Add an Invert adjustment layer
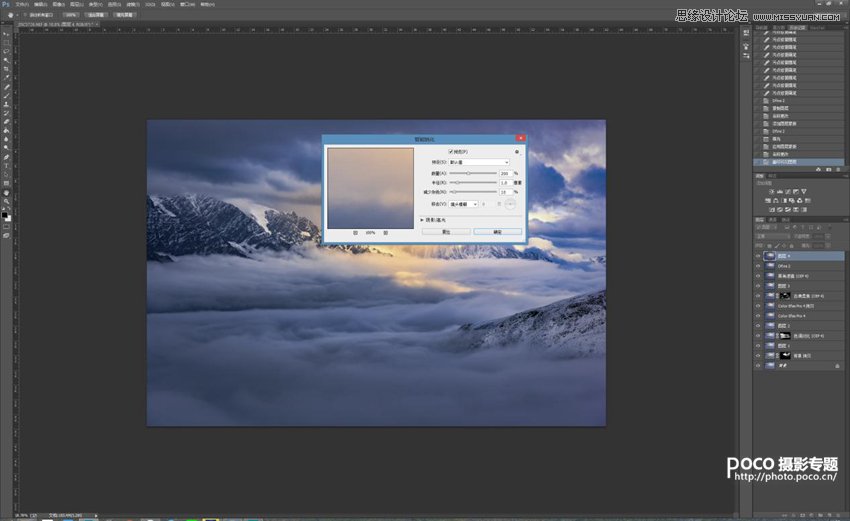 pyautogui.click(x=772, y=210)
